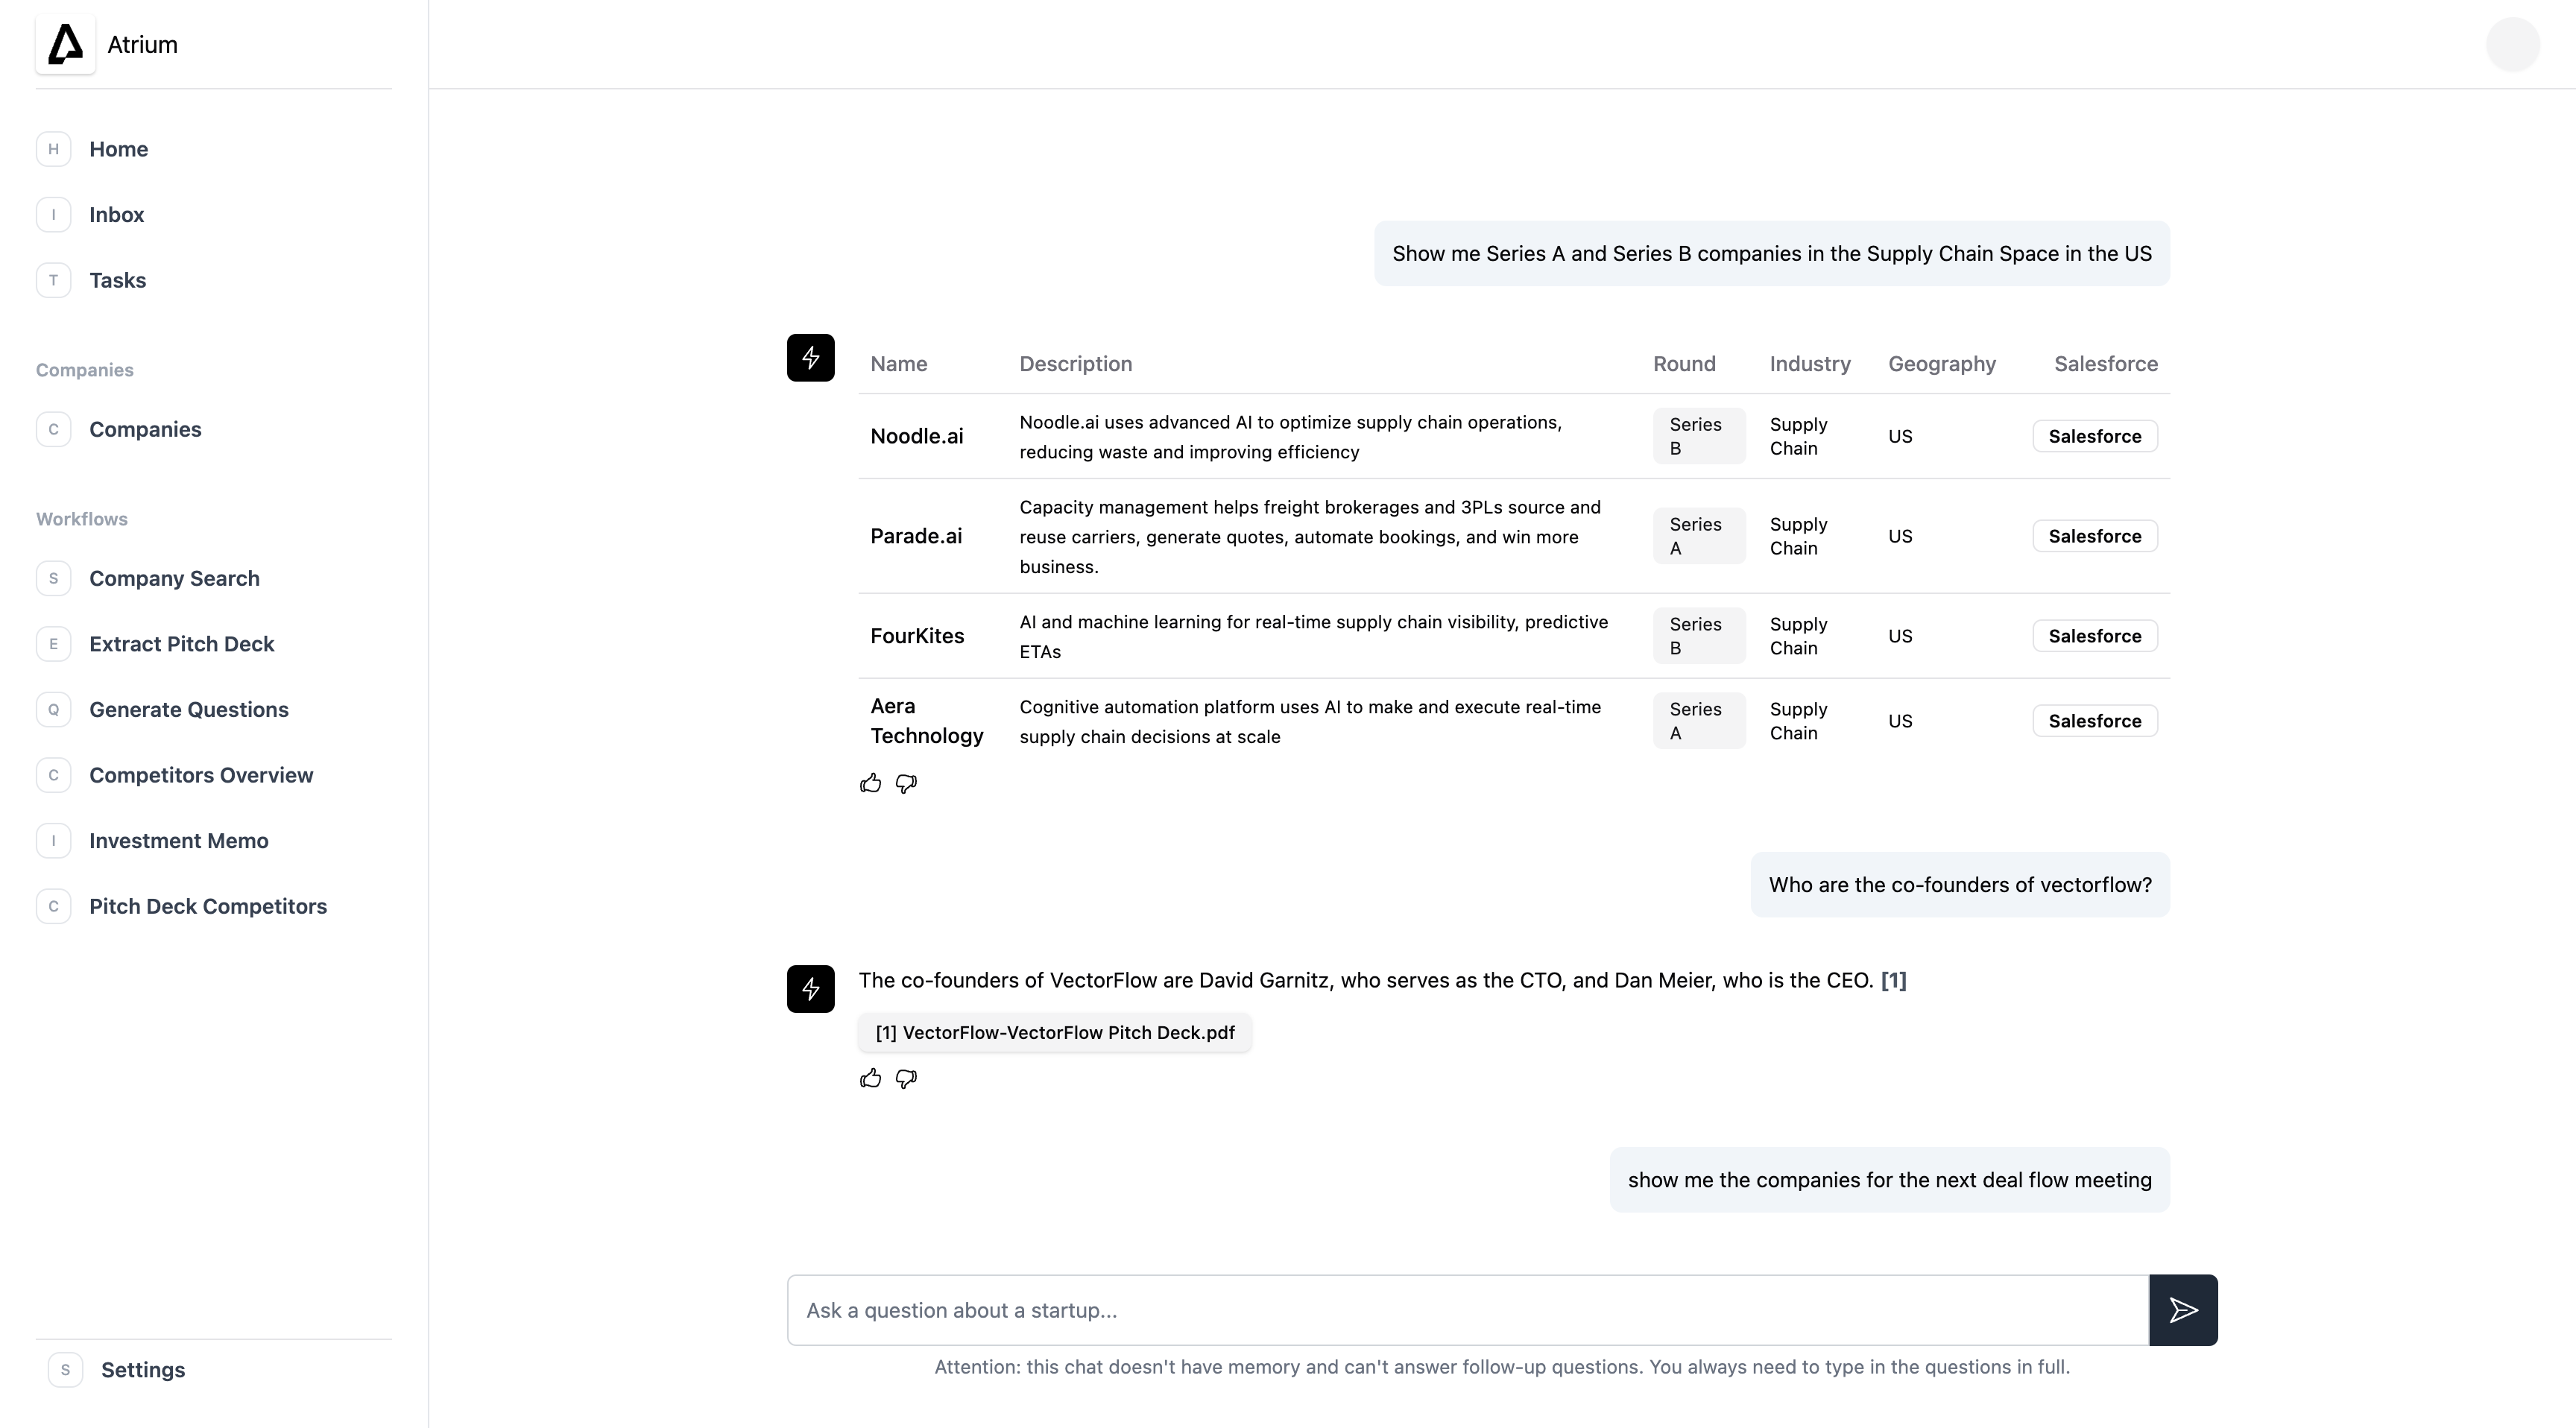2576x1428 pixels.
Task: Thumbs down the supply chain table response
Action: 906,783
